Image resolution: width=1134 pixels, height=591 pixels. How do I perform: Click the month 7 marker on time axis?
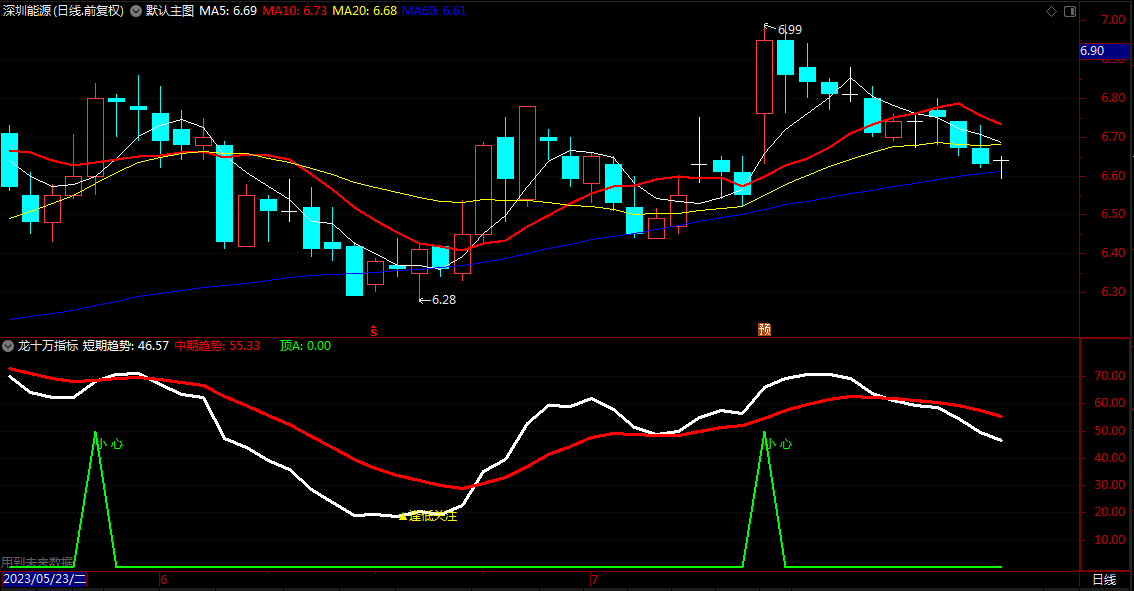click(x=594, y=579)
